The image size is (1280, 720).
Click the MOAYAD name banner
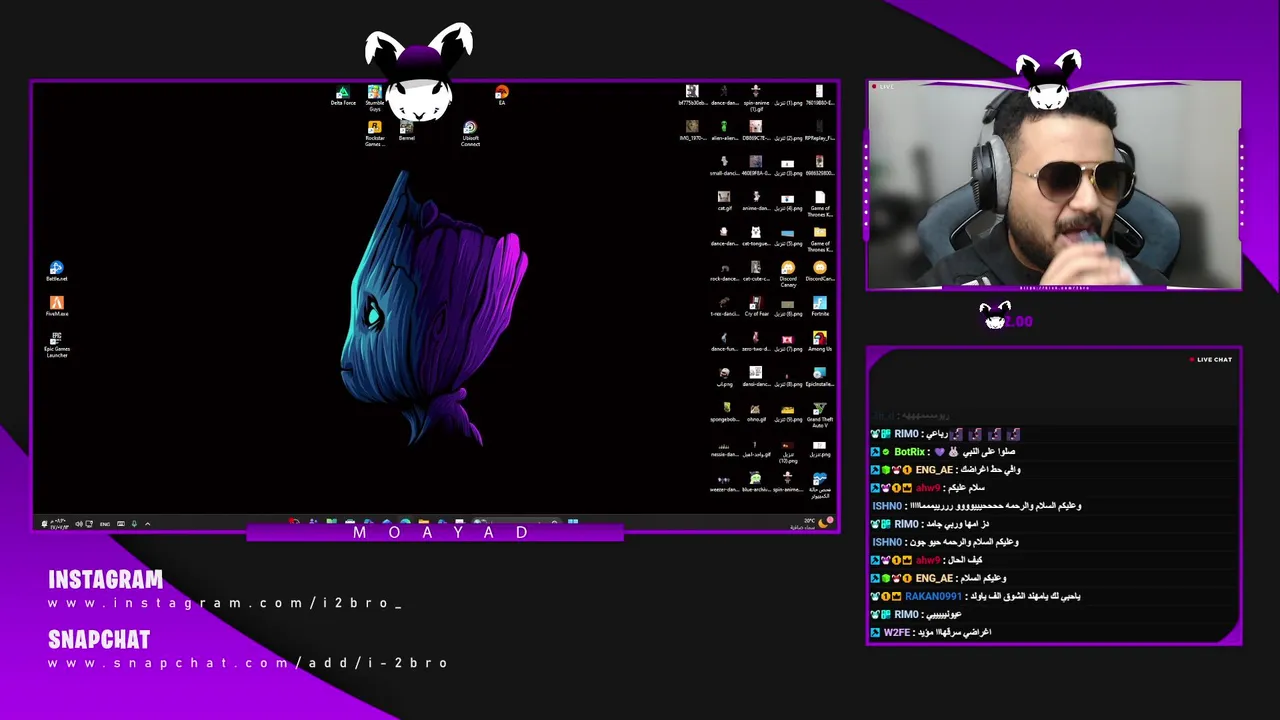click(x=435, y=532)
